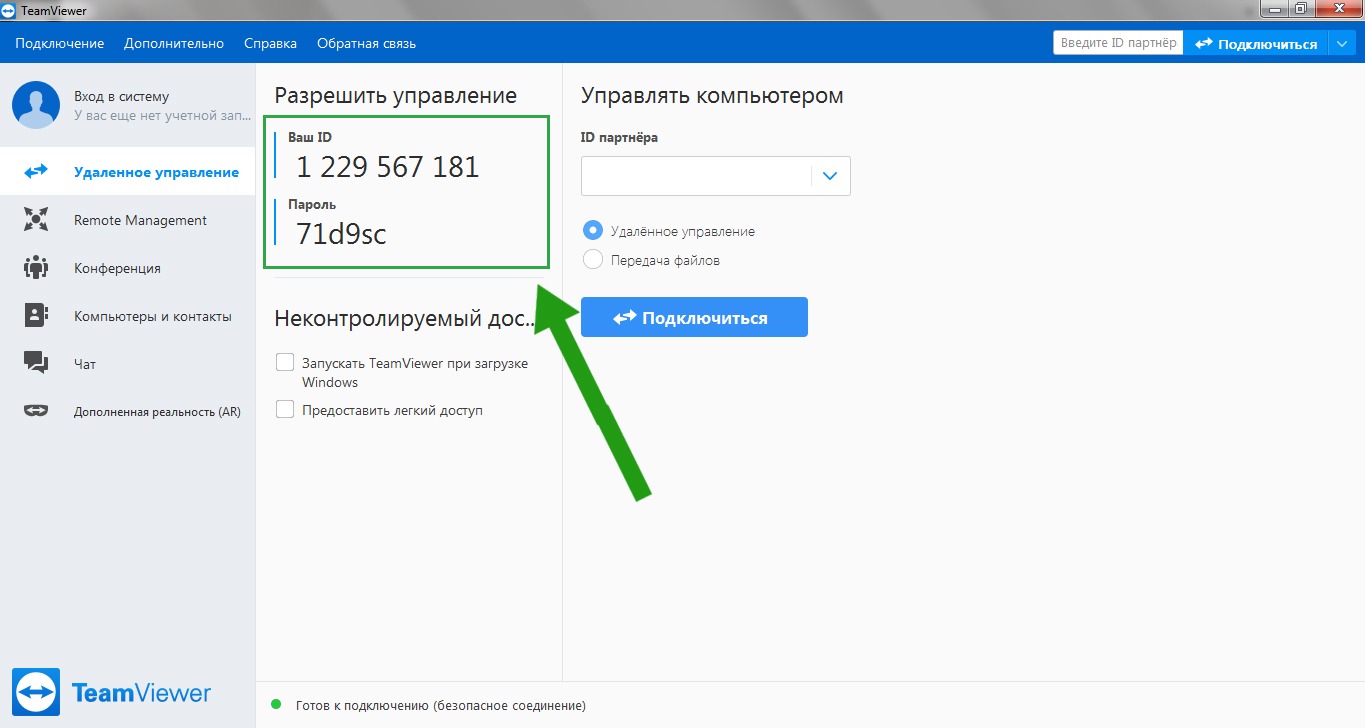The height and width of the screenshot is (728, 1365).
Task: Click the Разрешить управление heading
Action: point(395,96)
